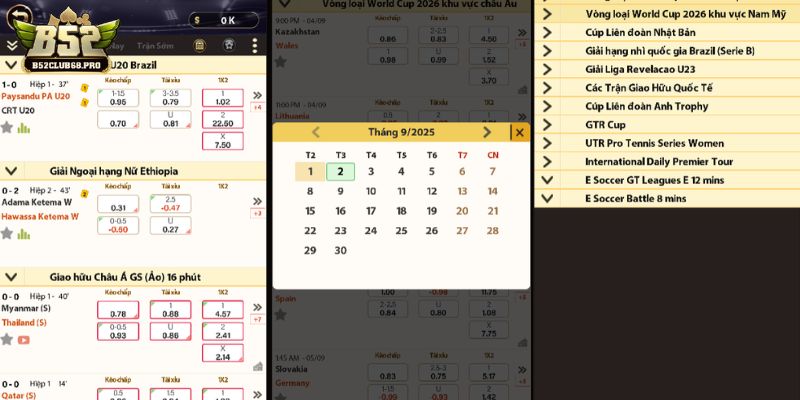Select day 15 in the calendar
Image resolution: width=800 pixels, height=400 pixels.
pos(310,211)
